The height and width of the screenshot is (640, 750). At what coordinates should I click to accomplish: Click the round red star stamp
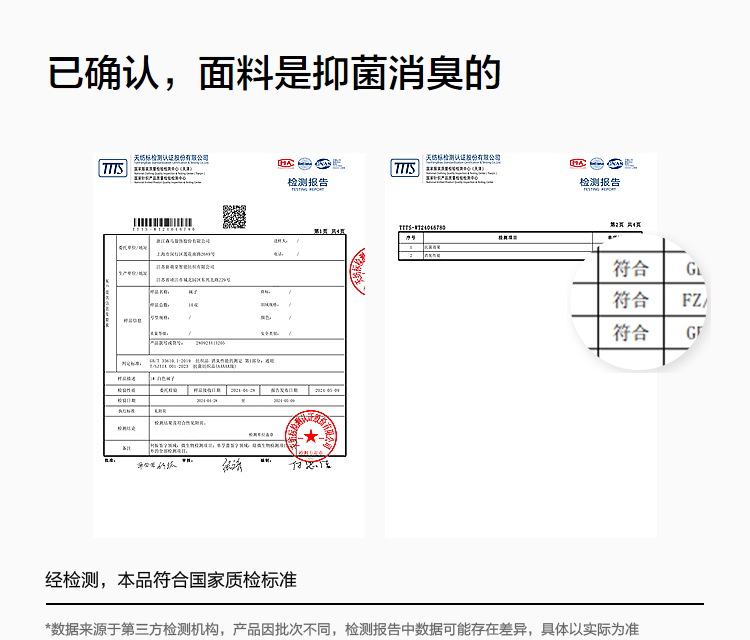point(311,435)
